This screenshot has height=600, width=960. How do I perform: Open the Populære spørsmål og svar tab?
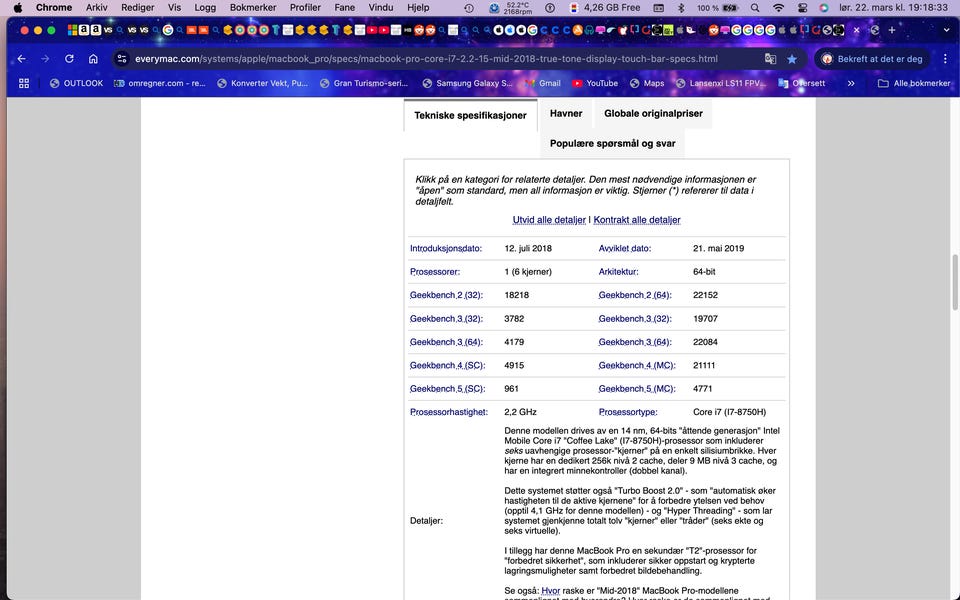612,143
